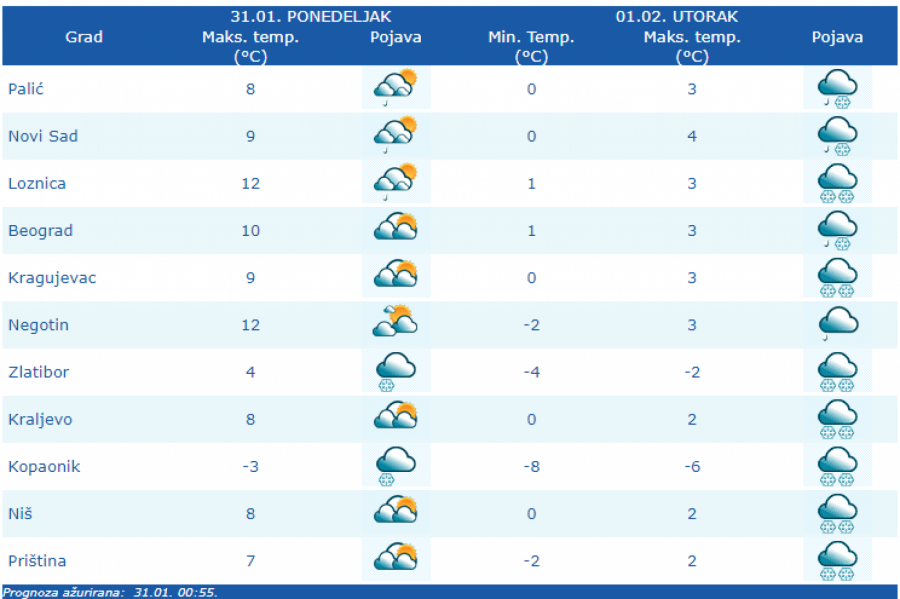Select Loznica's Tuesday snow icon
The image size is (900, 599).
(x=837, y=183)
